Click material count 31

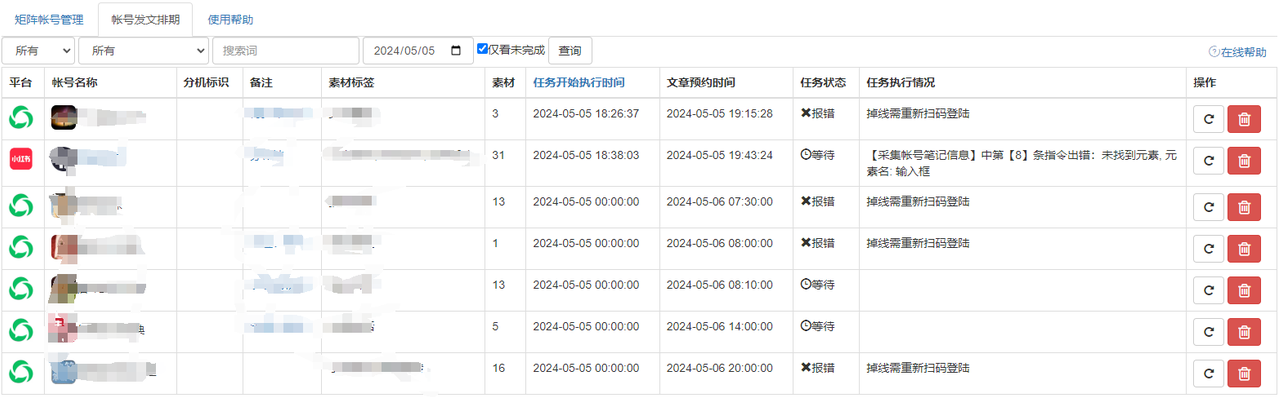point(498,156)
